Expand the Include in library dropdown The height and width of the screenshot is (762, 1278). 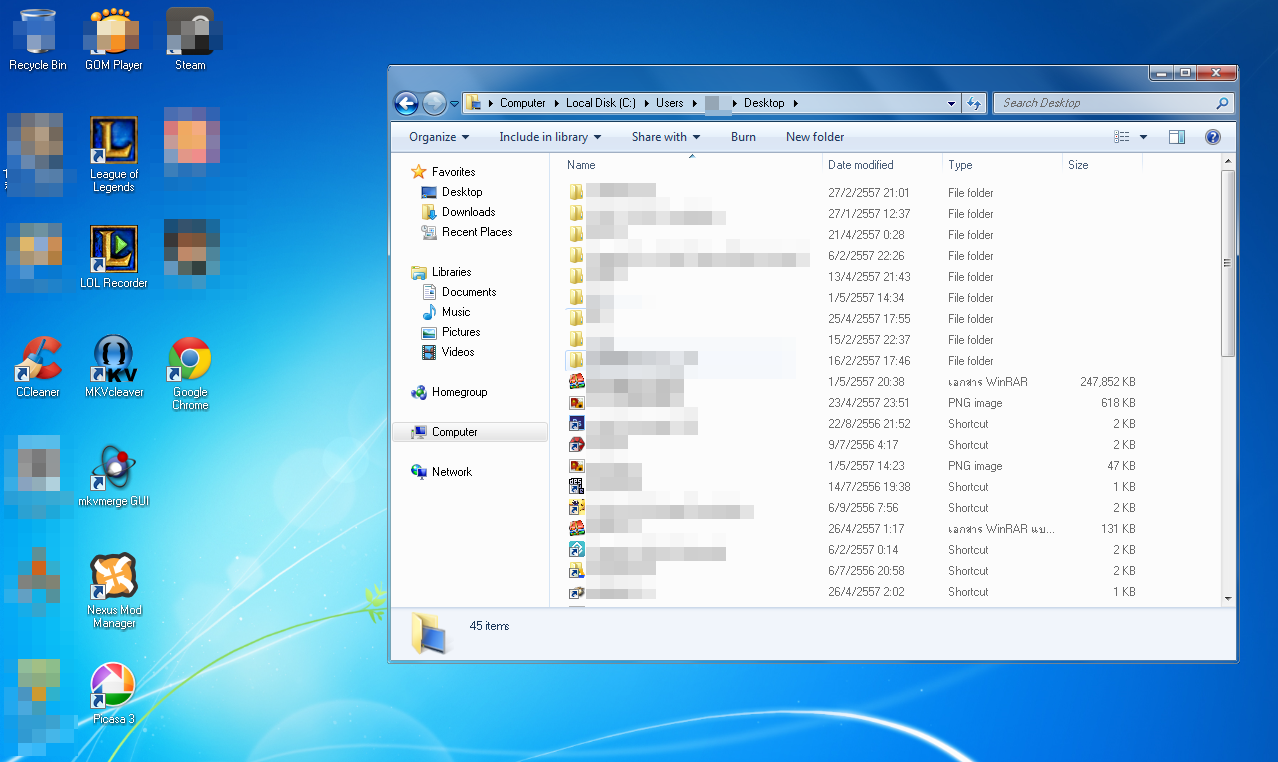(550, 137)
